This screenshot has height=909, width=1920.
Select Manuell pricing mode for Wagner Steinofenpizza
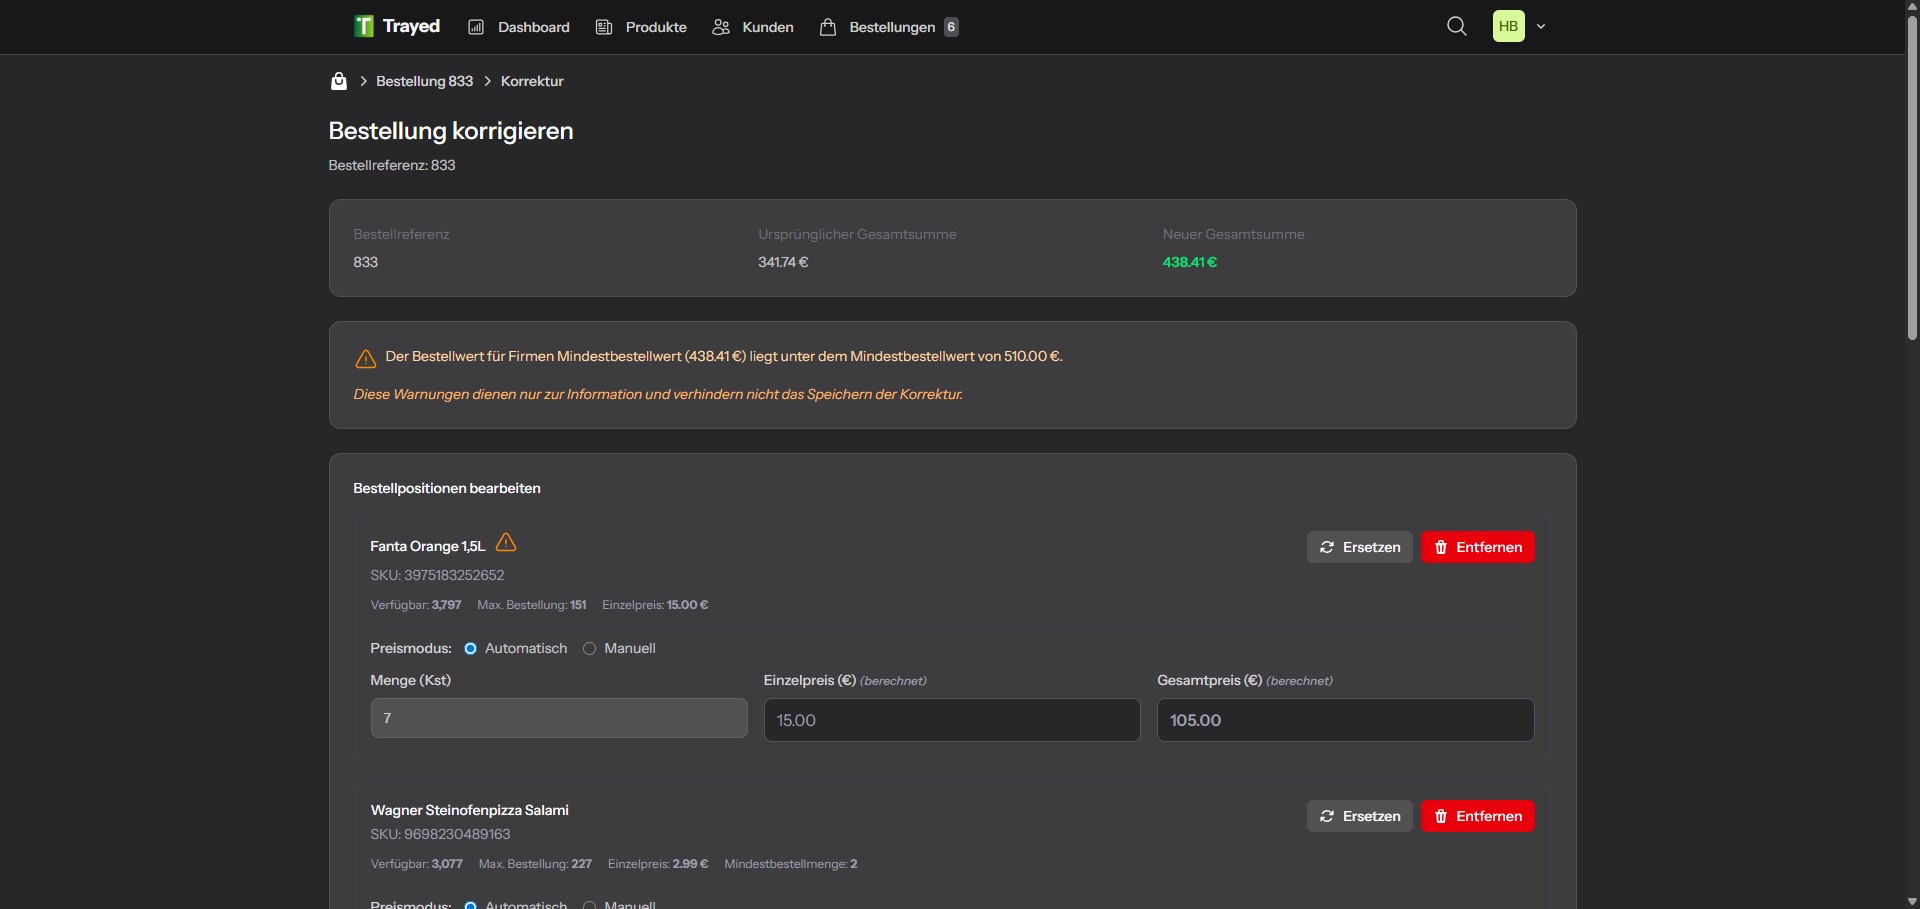click(590, 904)
